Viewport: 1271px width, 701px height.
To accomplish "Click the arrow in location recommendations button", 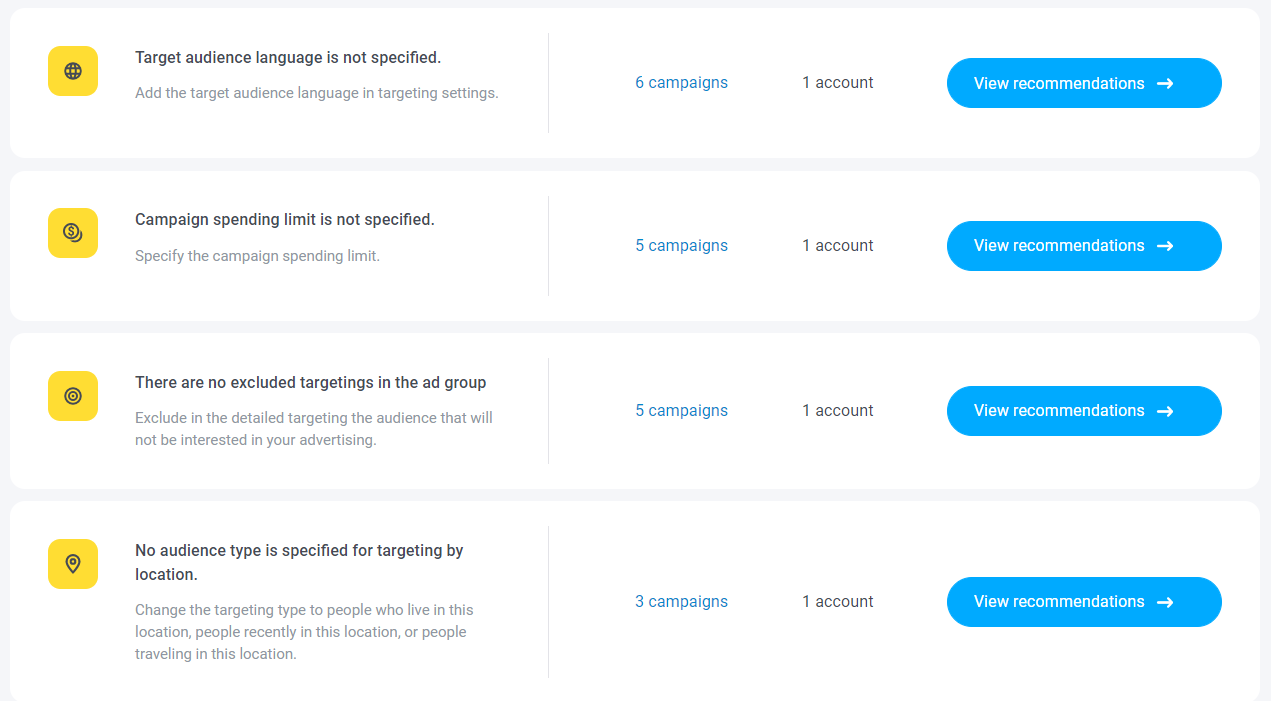I will 1165,602.
